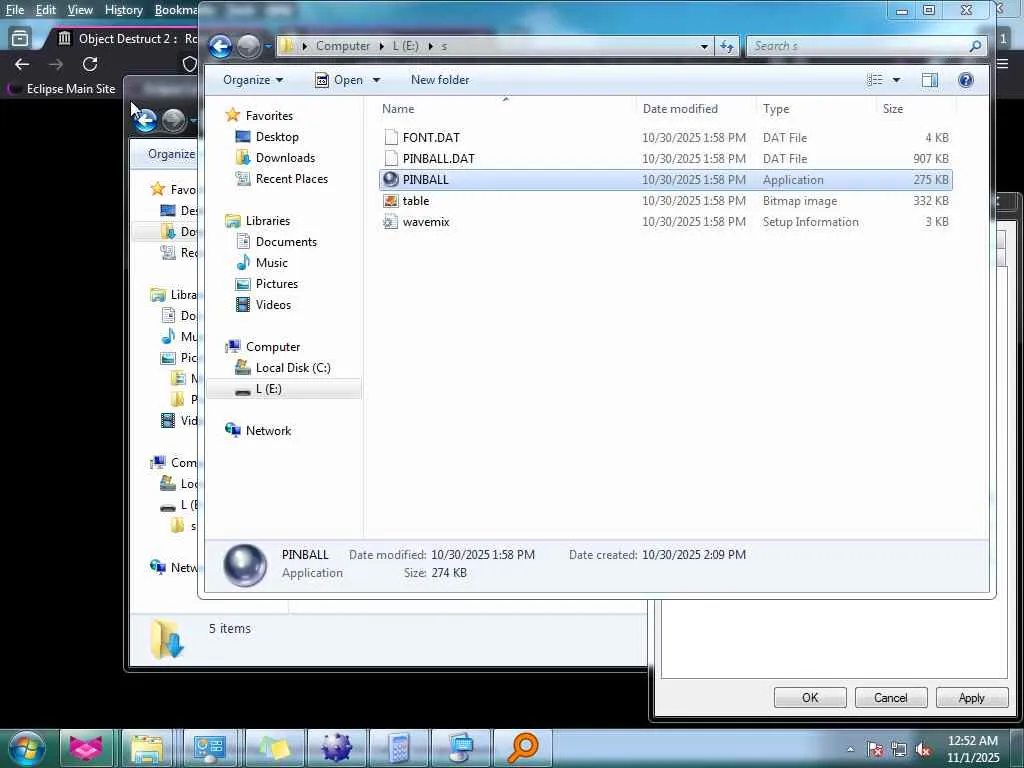Open the pink cat taskbar icon
The width and height of the screenshot is (1024, 768).
(86, 748)
